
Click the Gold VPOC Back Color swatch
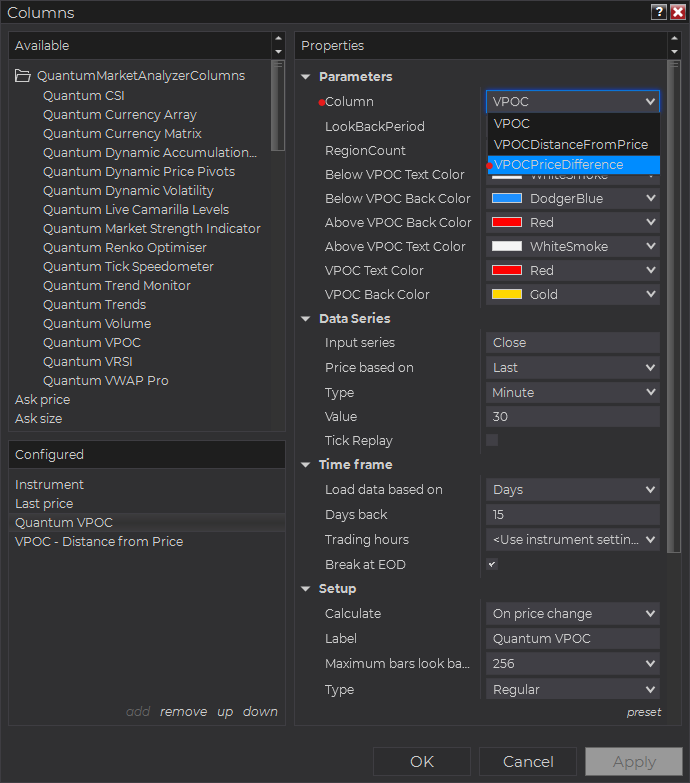pyautogui.click(x=507, y=294)
